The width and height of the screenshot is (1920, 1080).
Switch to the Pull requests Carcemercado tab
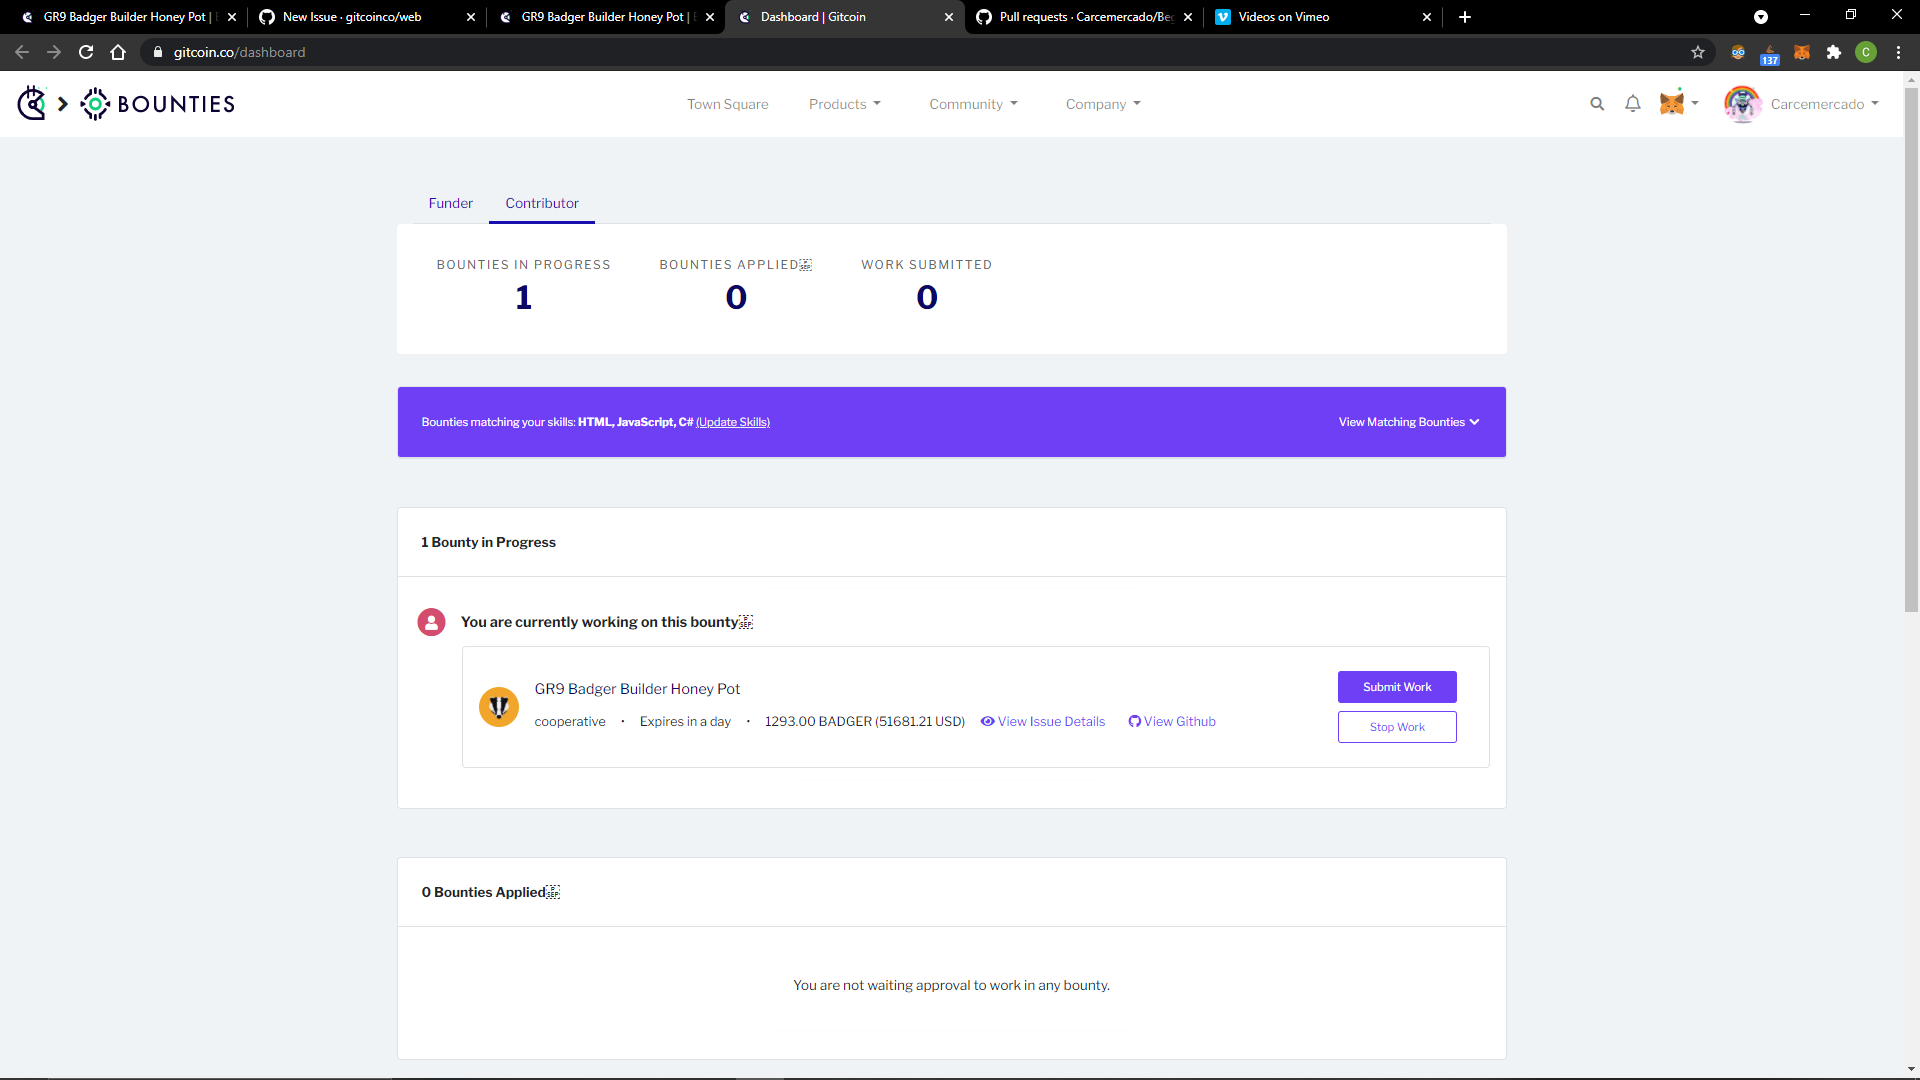coord(1086,17)
